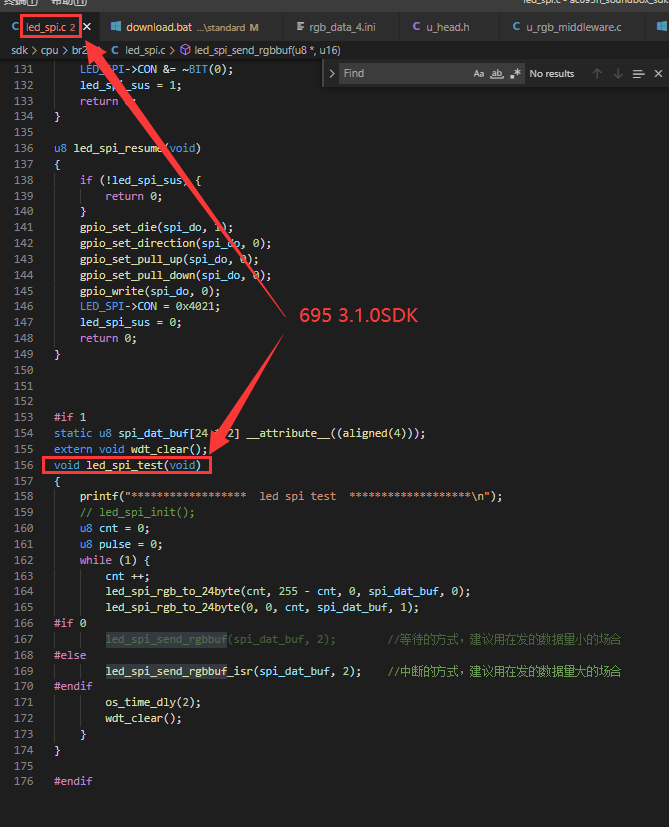This screenshot has height=827, width=669.
Task: Click led_spi_send_rgbbuf_isr call on line 169
Action: point(233,671)
